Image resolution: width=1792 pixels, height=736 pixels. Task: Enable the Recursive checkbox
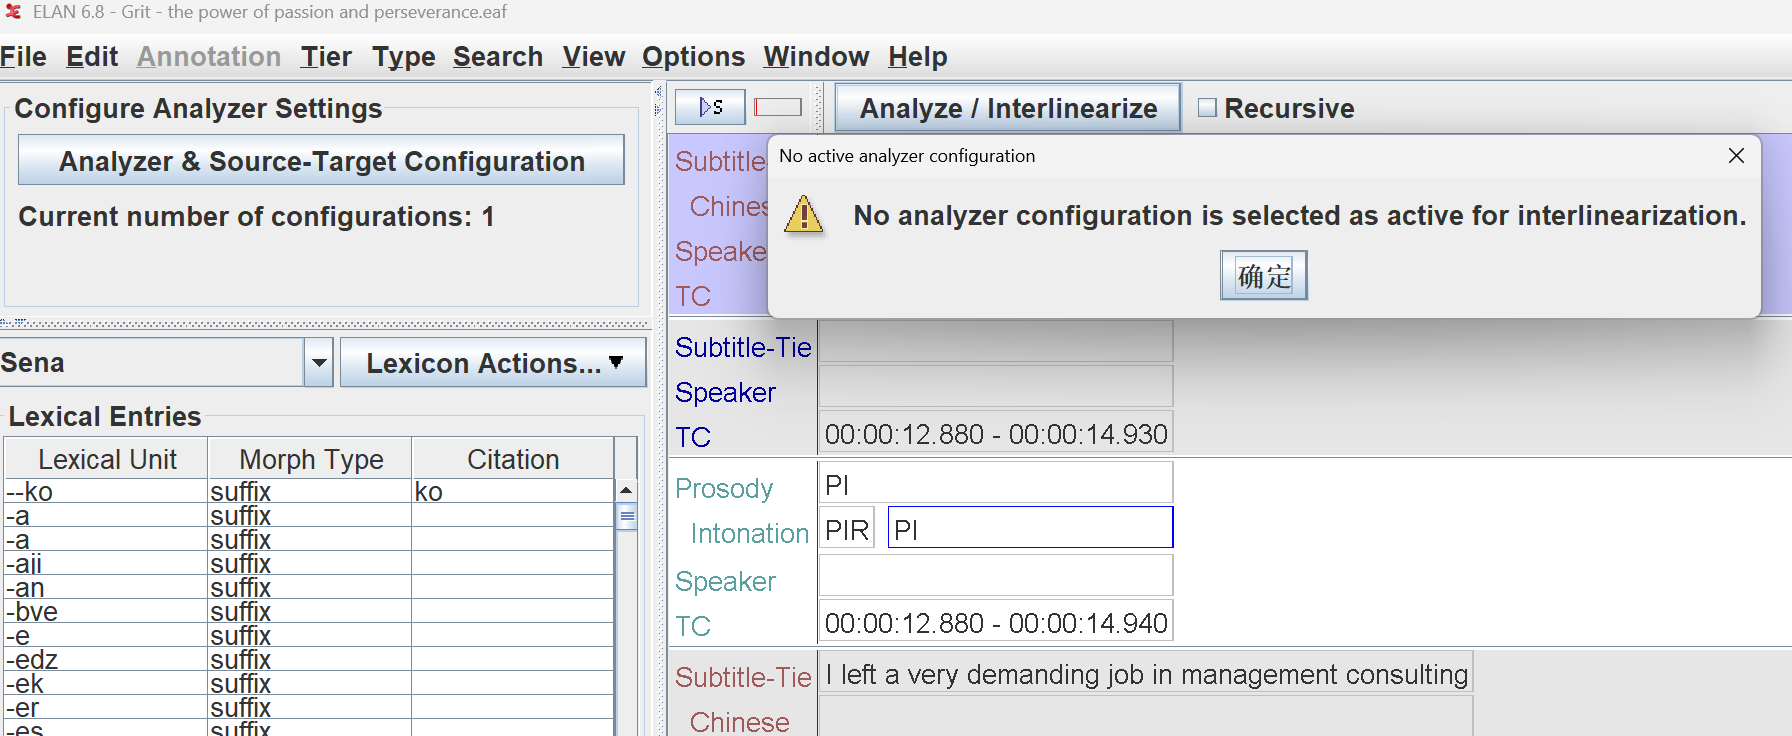(1207, 108)
